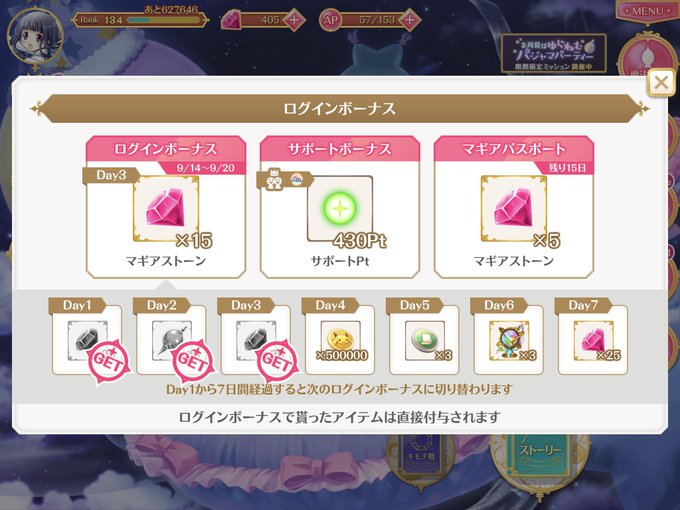The image size is (680, 510).
Task: Open the pajama party mission banner
Action: click(x=554, y=53)
